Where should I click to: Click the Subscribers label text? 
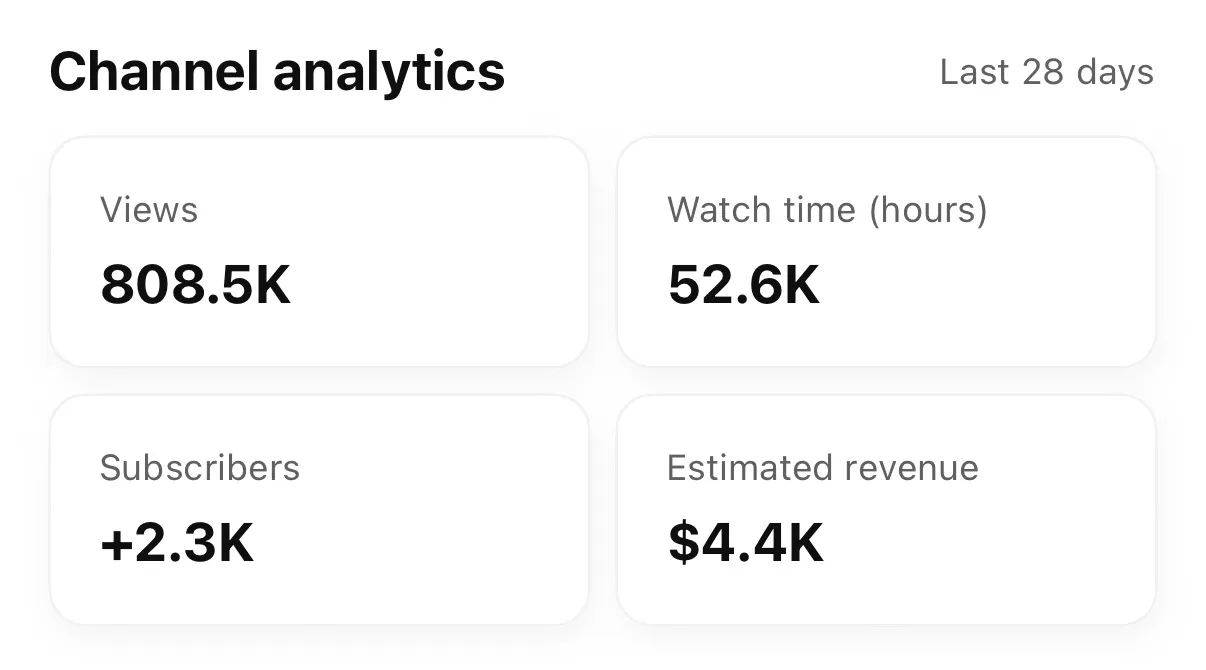(x=200, y=467)
